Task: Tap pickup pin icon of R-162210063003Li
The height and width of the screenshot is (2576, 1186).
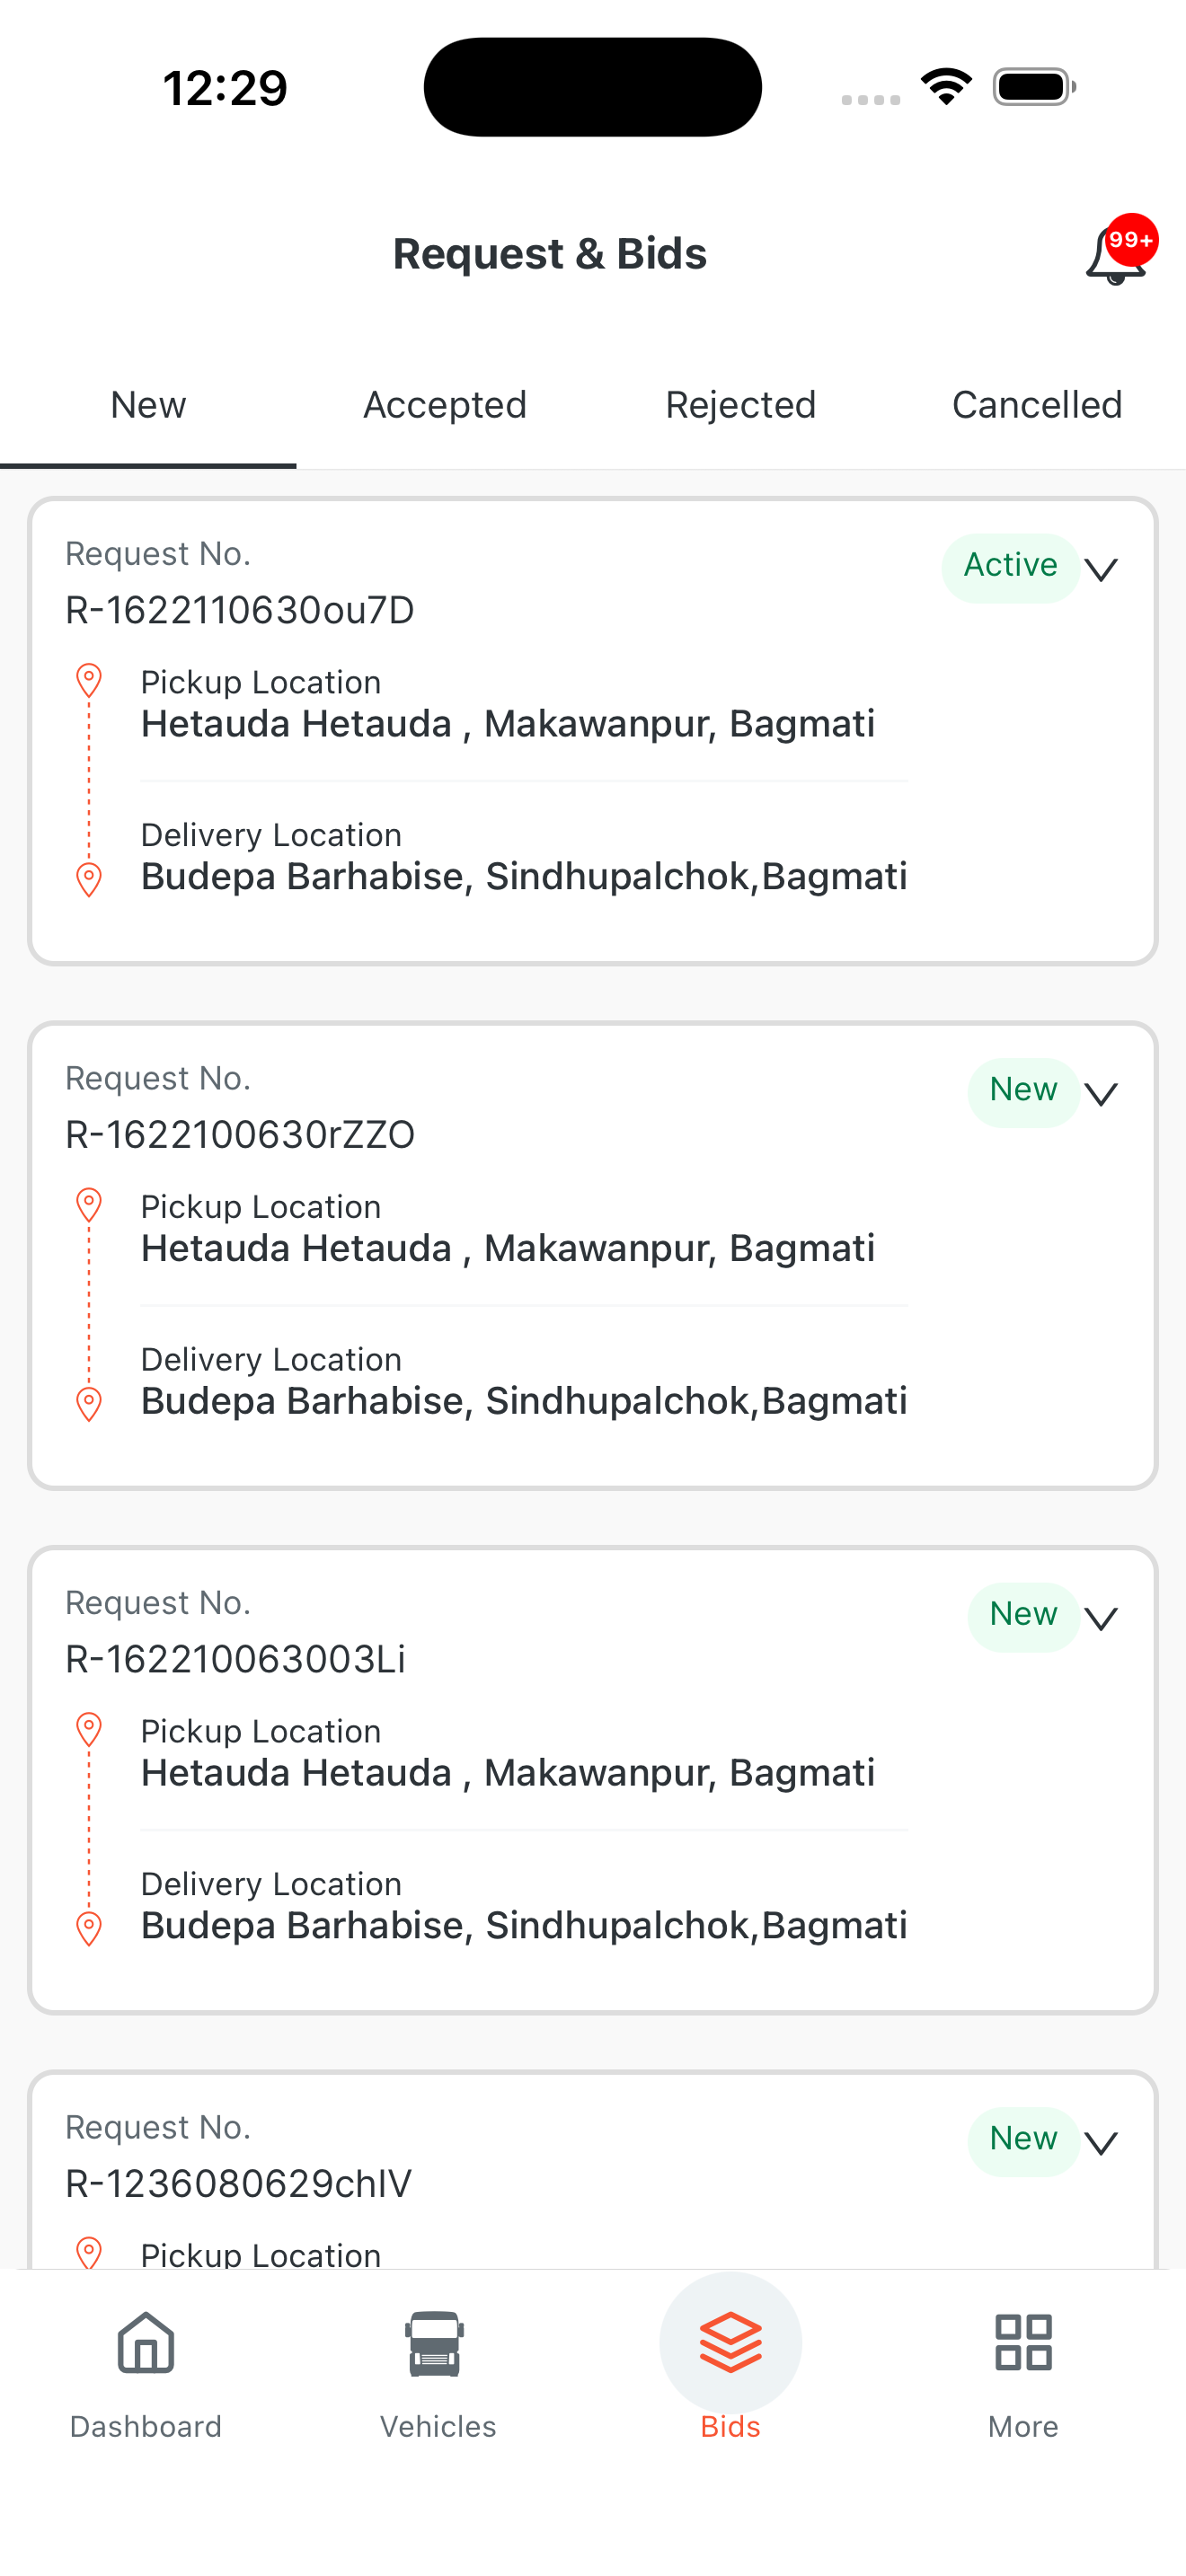Action: [89, 1730]
